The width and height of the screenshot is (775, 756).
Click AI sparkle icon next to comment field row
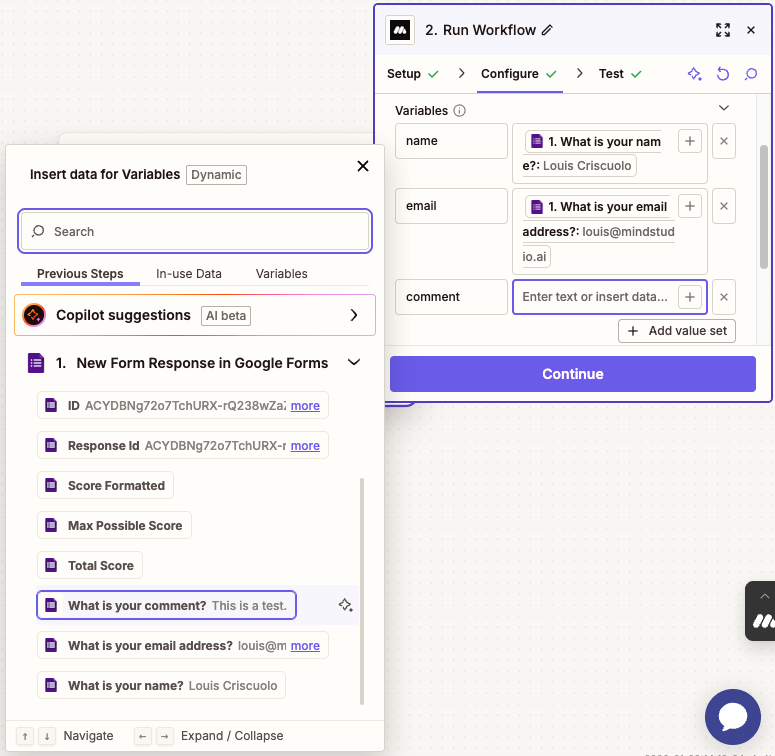pyautogui.click(x=345, y=605)
